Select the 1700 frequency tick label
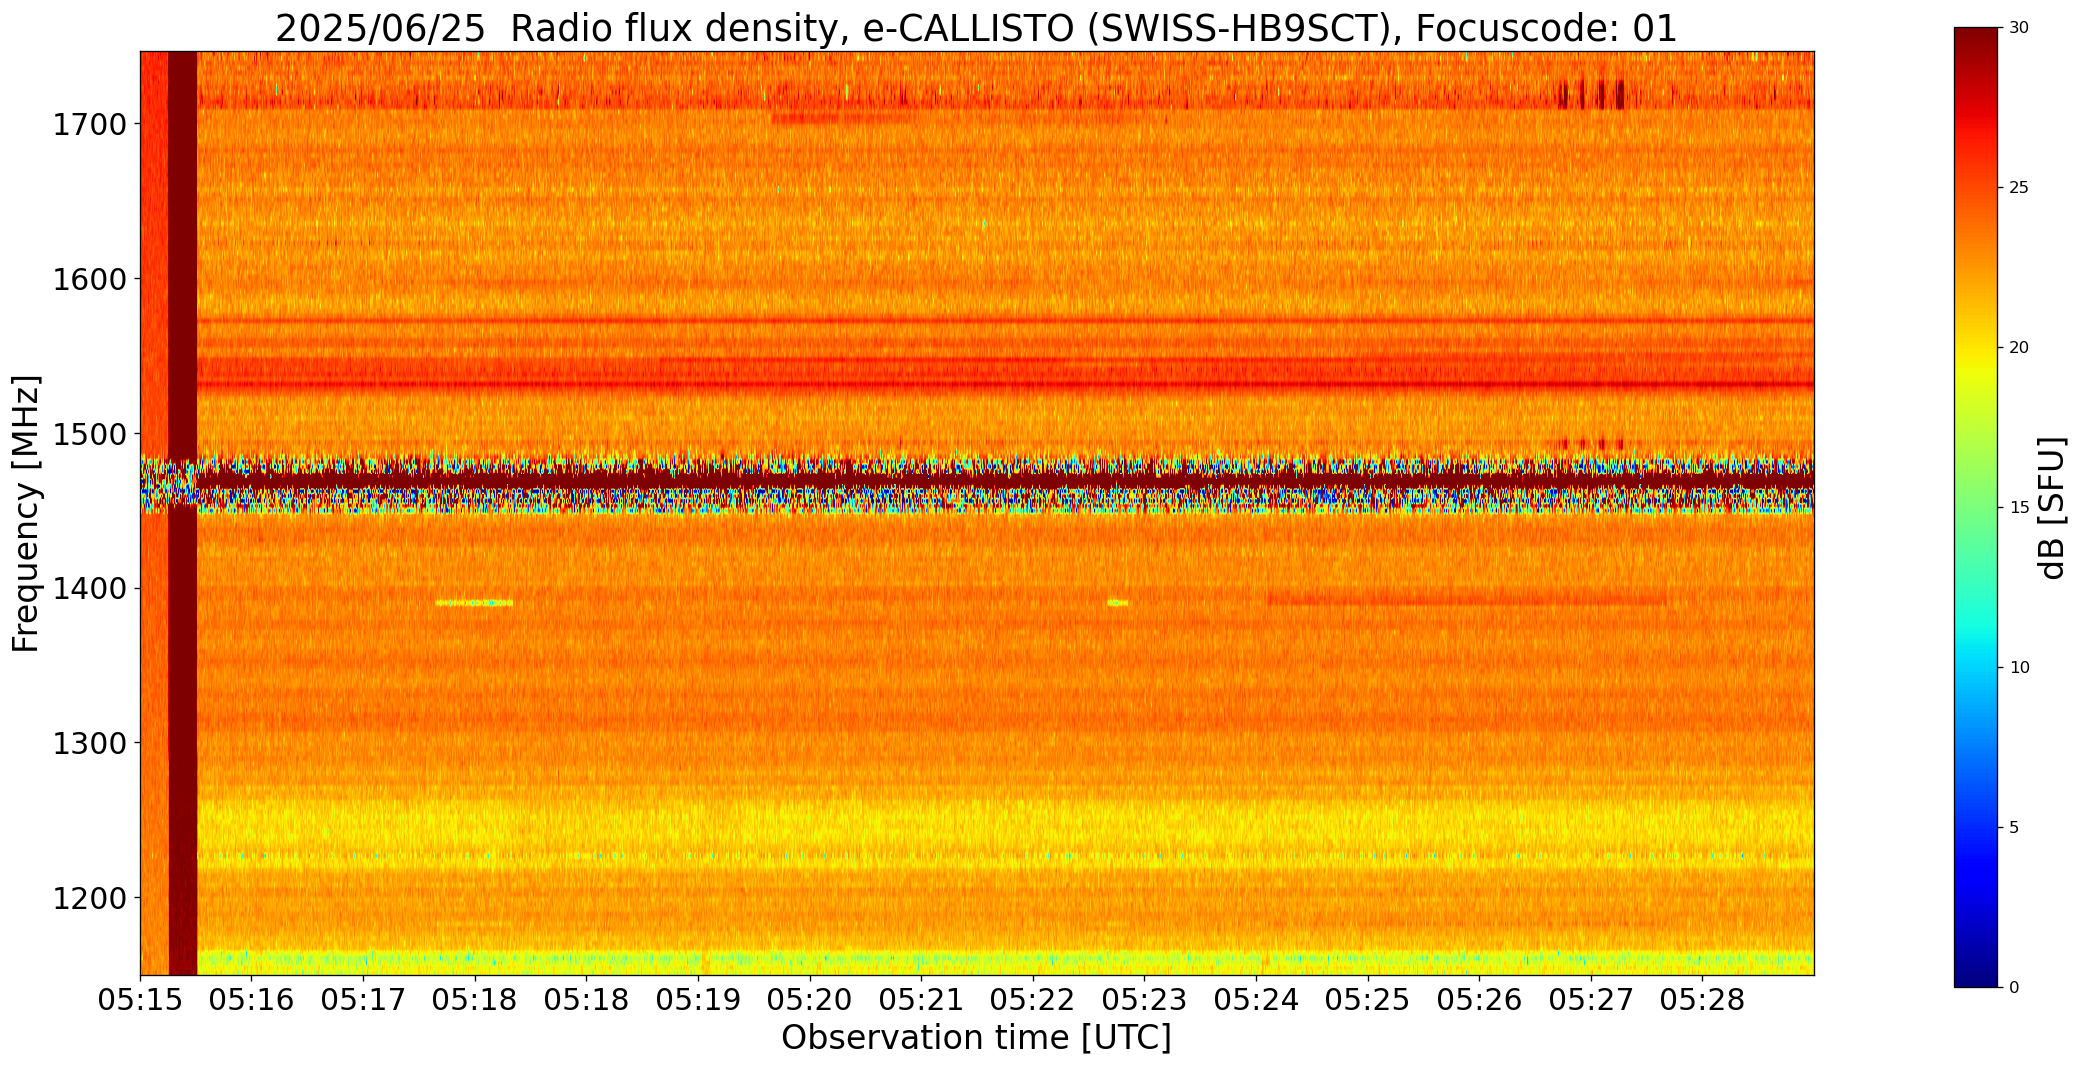Image resolution: width=2082 pixels, height=1067 pixels. click(x=89, y=125)
